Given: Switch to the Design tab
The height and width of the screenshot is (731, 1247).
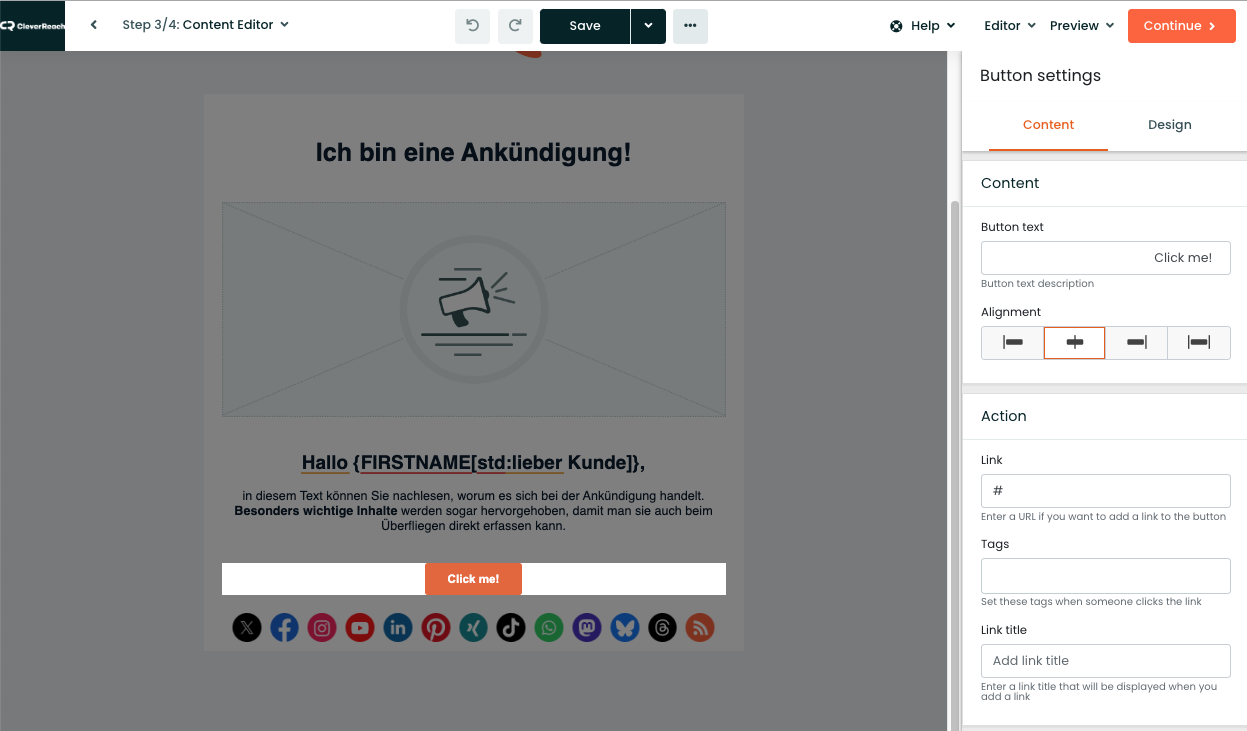Looking at the screenshot, I should point(1169,125).
